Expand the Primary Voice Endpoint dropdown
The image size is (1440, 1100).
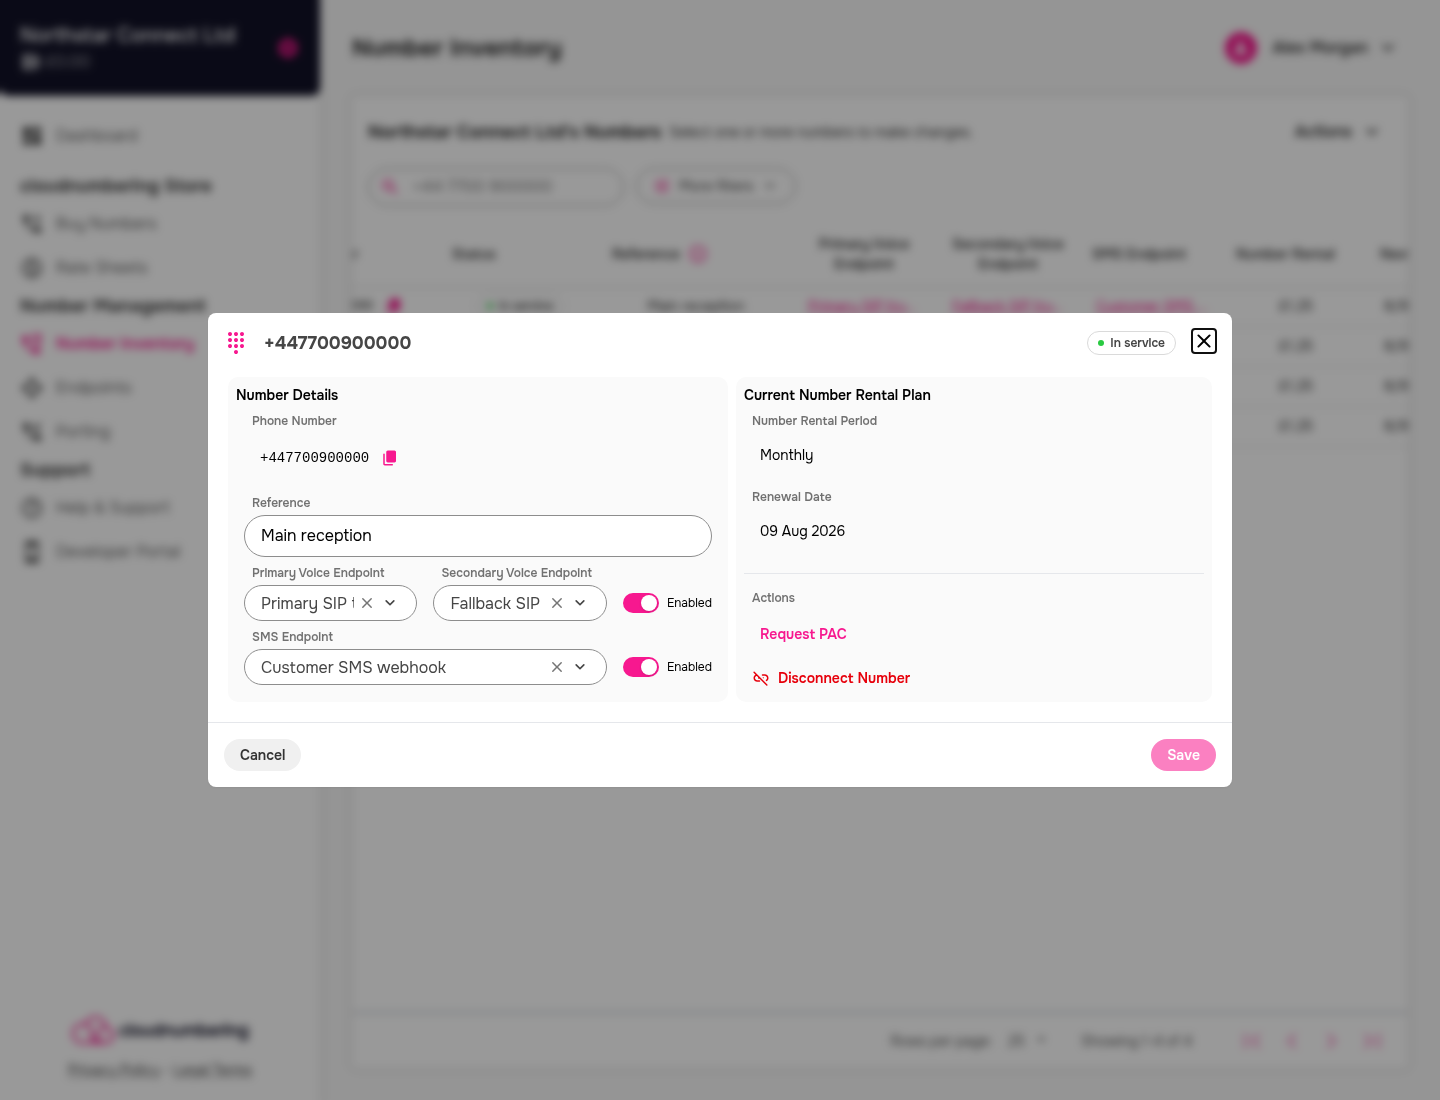tap(390, 603)
